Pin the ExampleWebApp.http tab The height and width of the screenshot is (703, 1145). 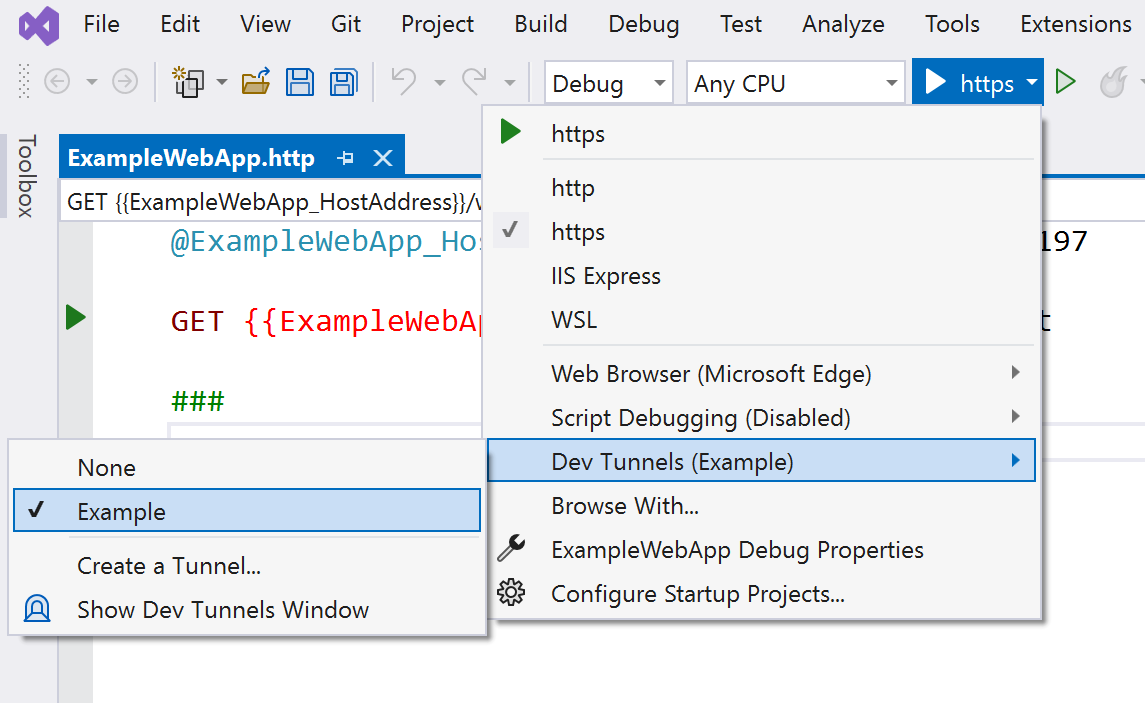pos(345,158)
